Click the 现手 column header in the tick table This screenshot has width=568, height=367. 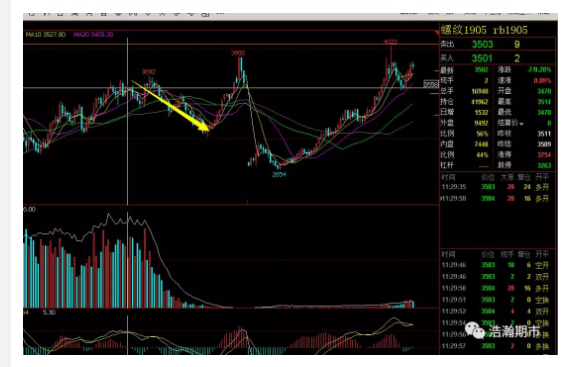click(507, 254)
